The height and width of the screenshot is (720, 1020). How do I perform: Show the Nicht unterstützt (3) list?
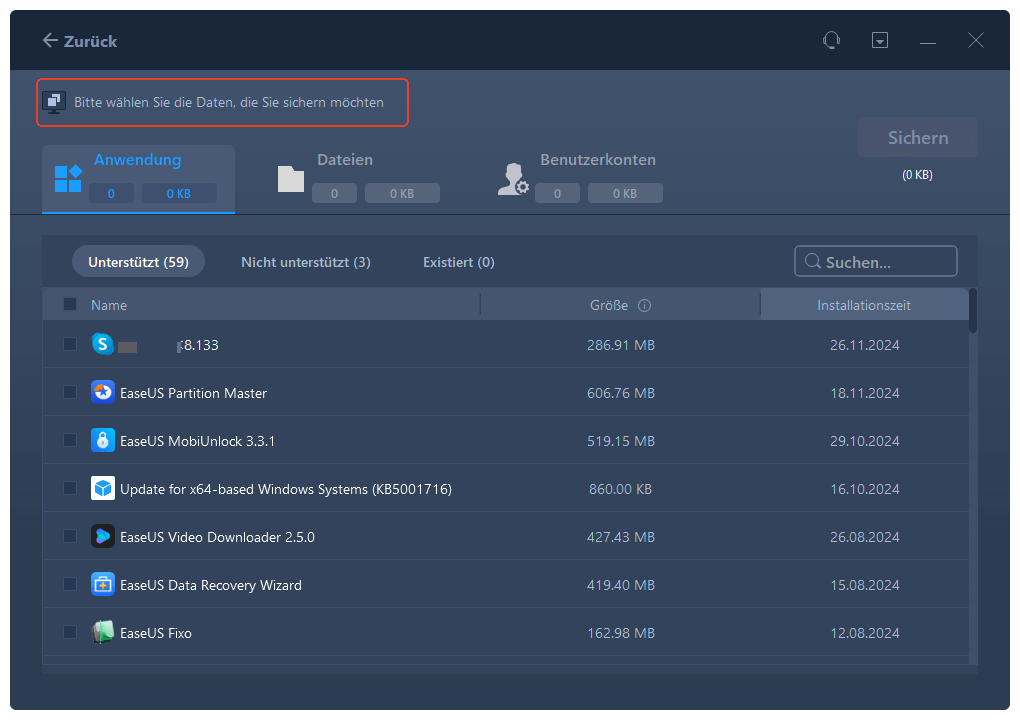click(x=306, y=262)
